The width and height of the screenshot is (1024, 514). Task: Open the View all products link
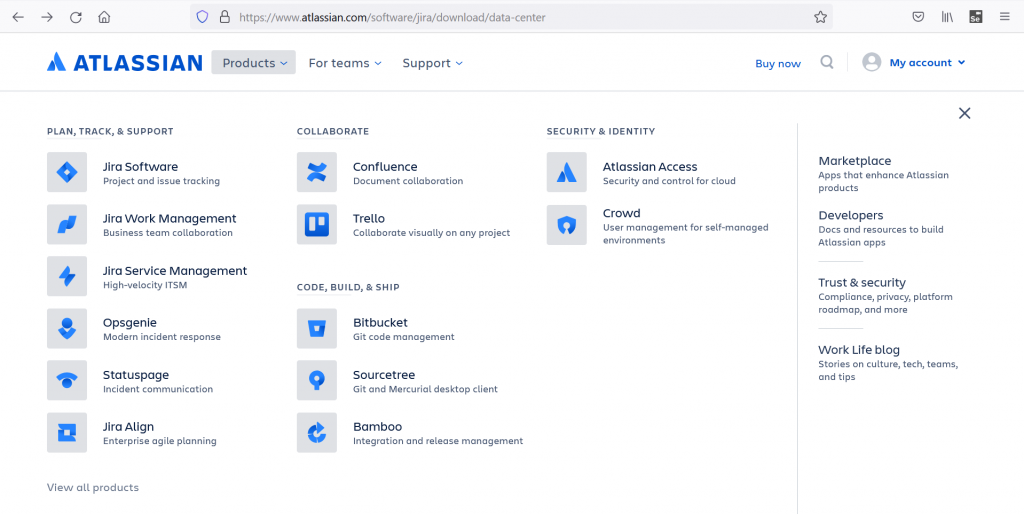tap(93, 487)
